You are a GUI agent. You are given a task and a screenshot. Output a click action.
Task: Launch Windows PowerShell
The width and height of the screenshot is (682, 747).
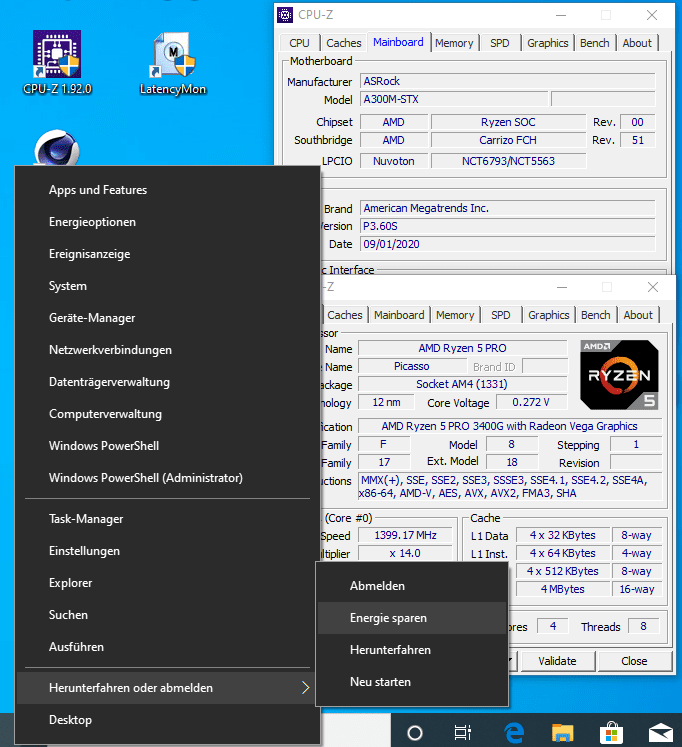pos(167,446)
